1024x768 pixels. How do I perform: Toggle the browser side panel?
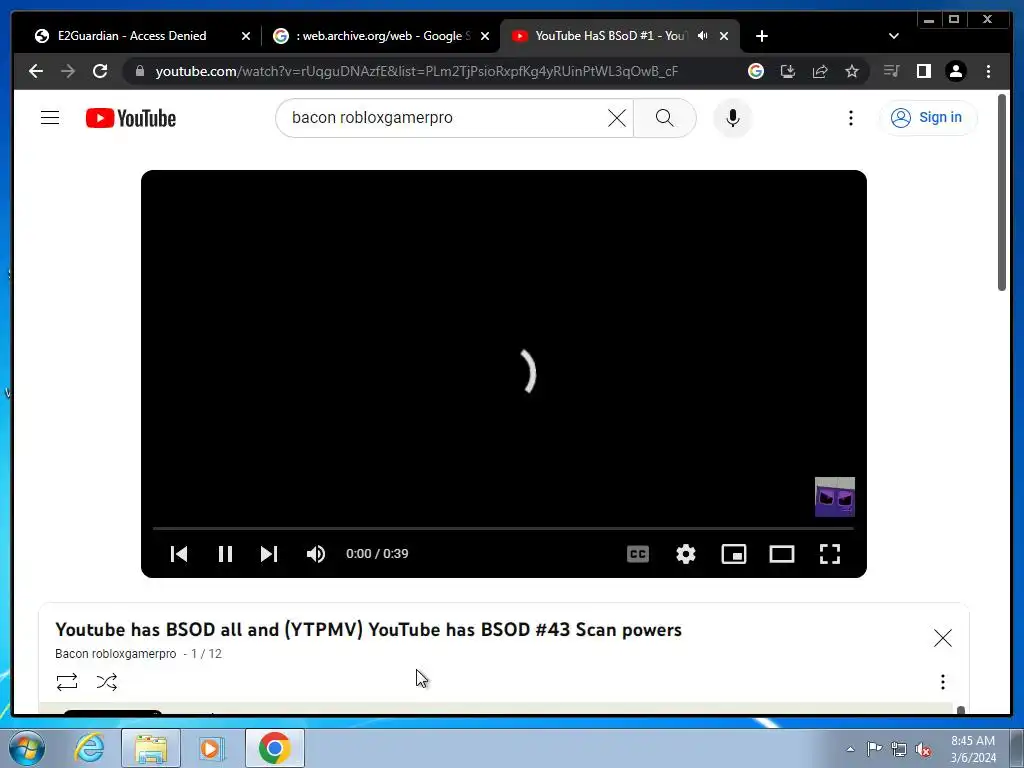click(x=923, y=71)
